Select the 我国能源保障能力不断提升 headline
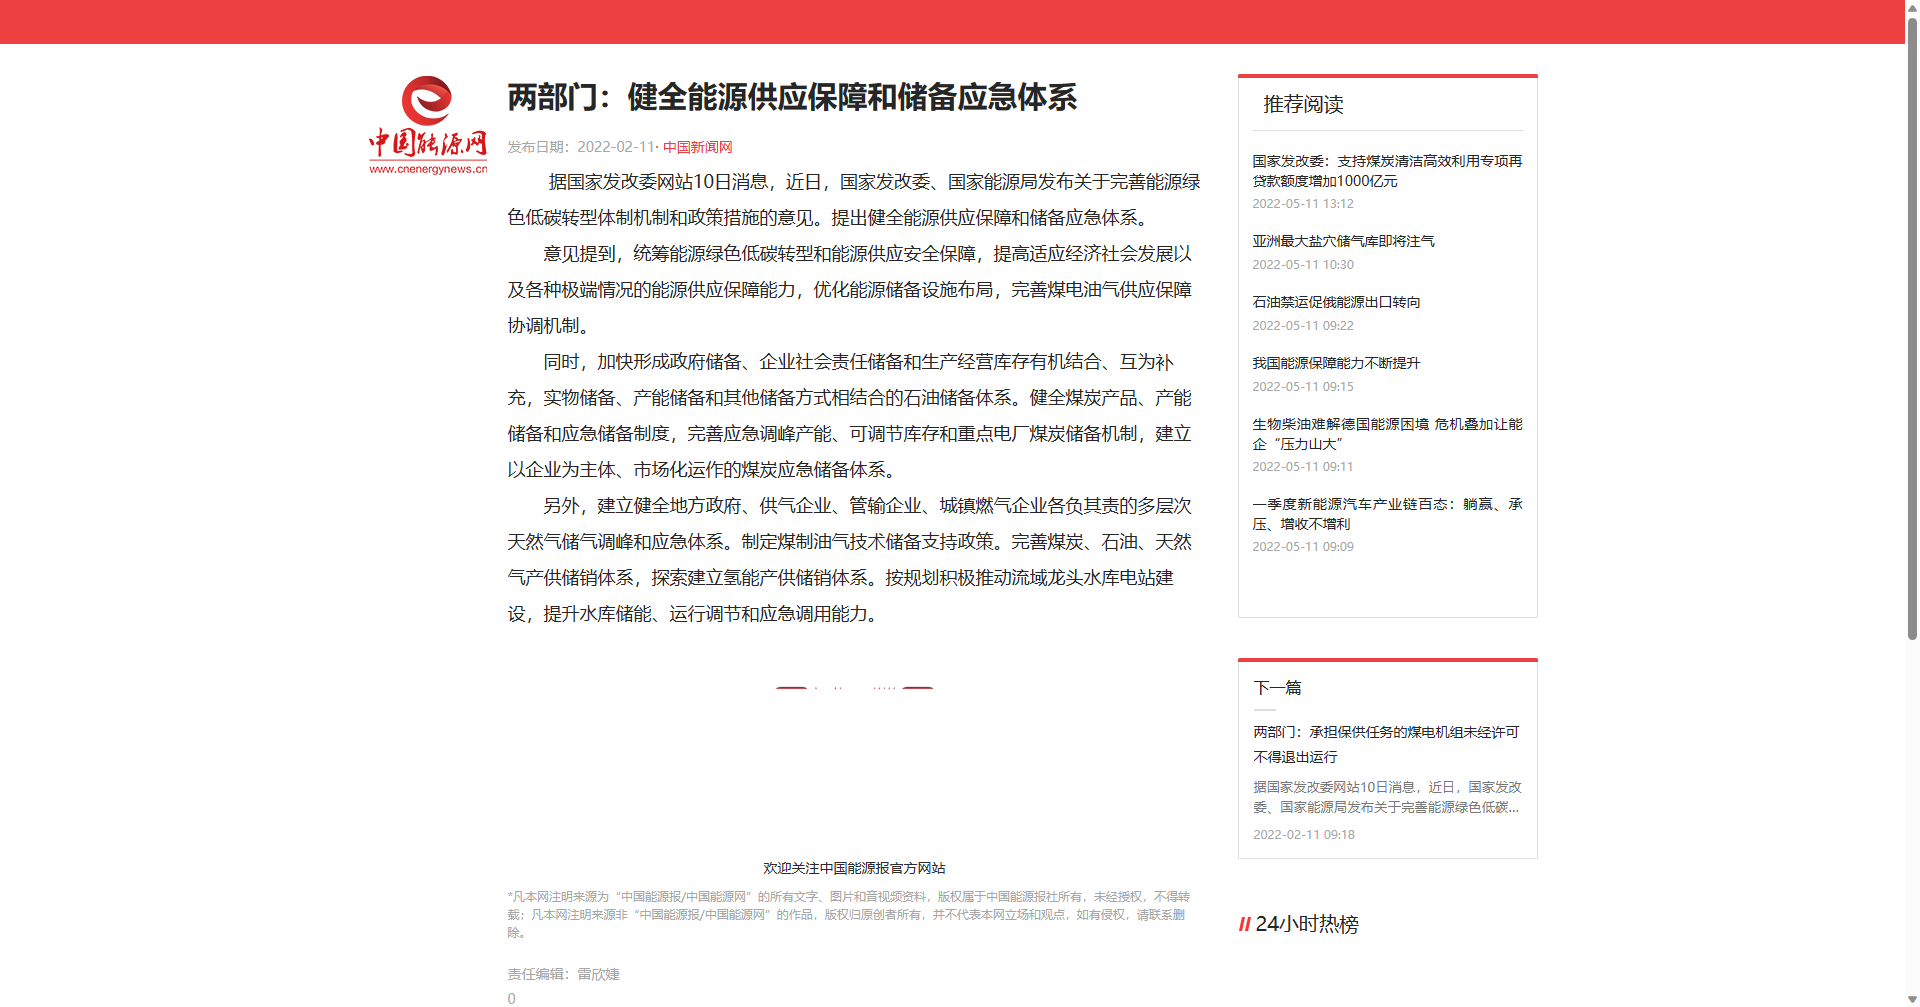This screenshot has height=1007, width=1920. pos(1336,363)
